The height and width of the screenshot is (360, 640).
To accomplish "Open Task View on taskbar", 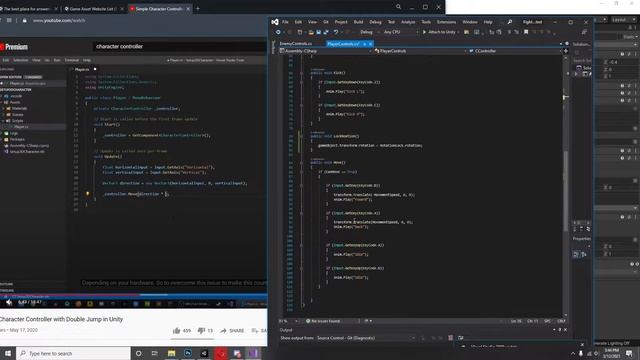I will tap(155, 353).
